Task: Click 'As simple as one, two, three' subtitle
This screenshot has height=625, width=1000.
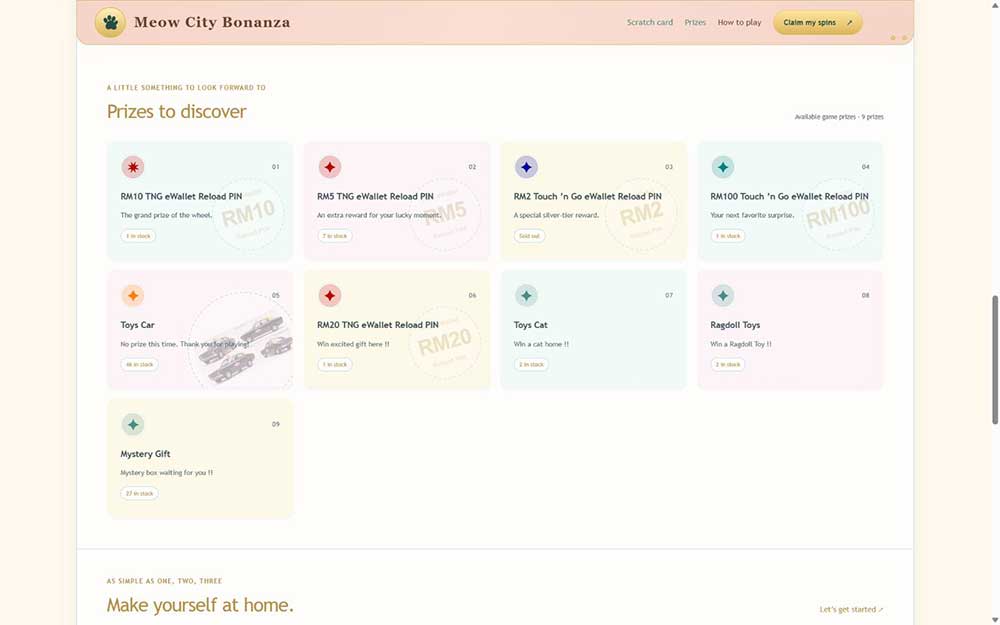Action: (x=165, y=581)
